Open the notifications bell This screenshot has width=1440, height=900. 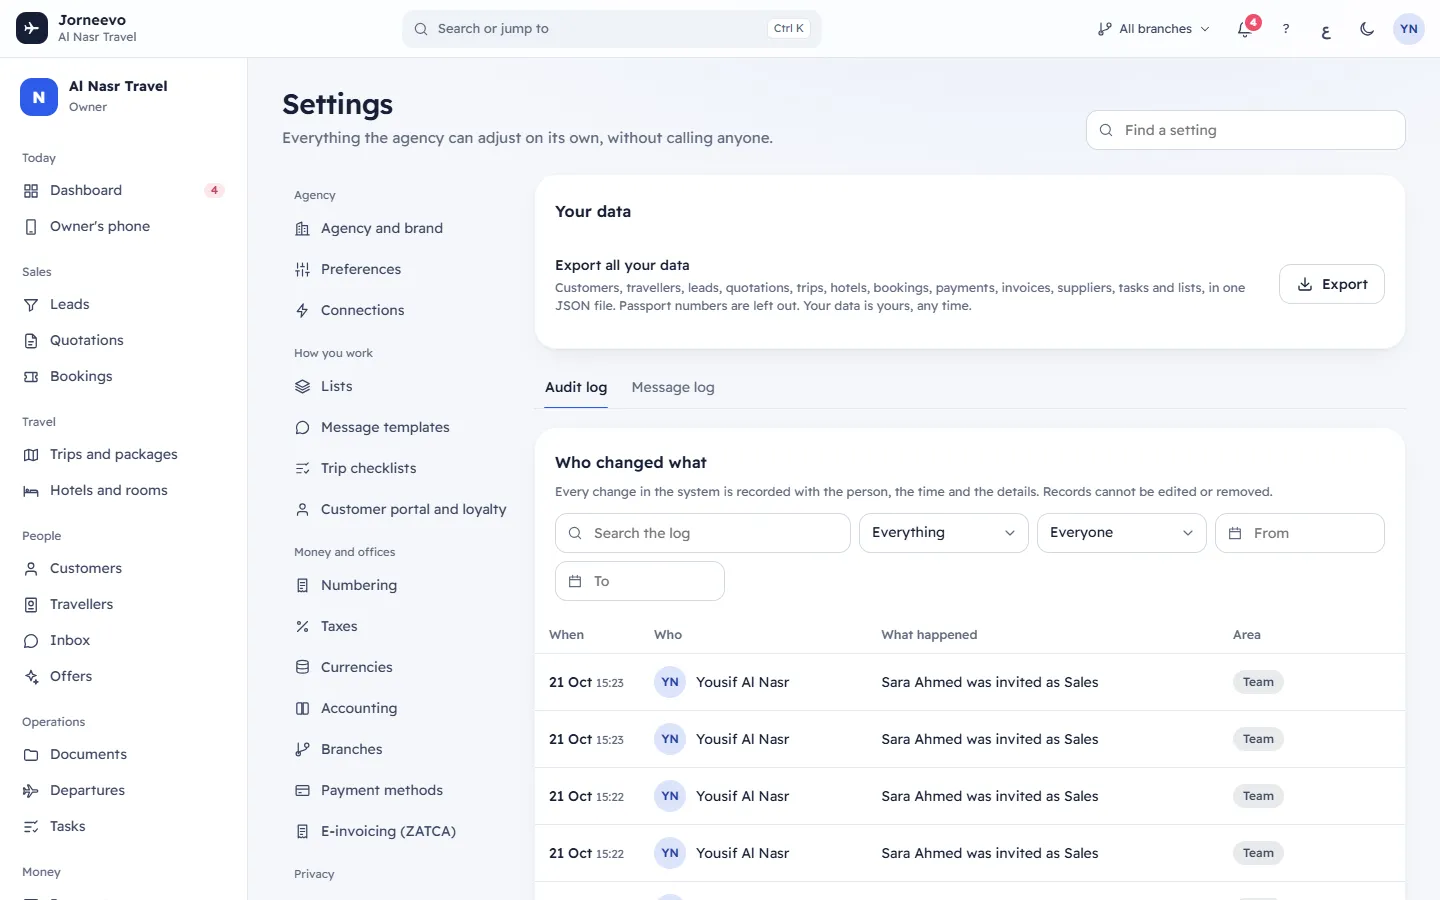(1245, 29)
